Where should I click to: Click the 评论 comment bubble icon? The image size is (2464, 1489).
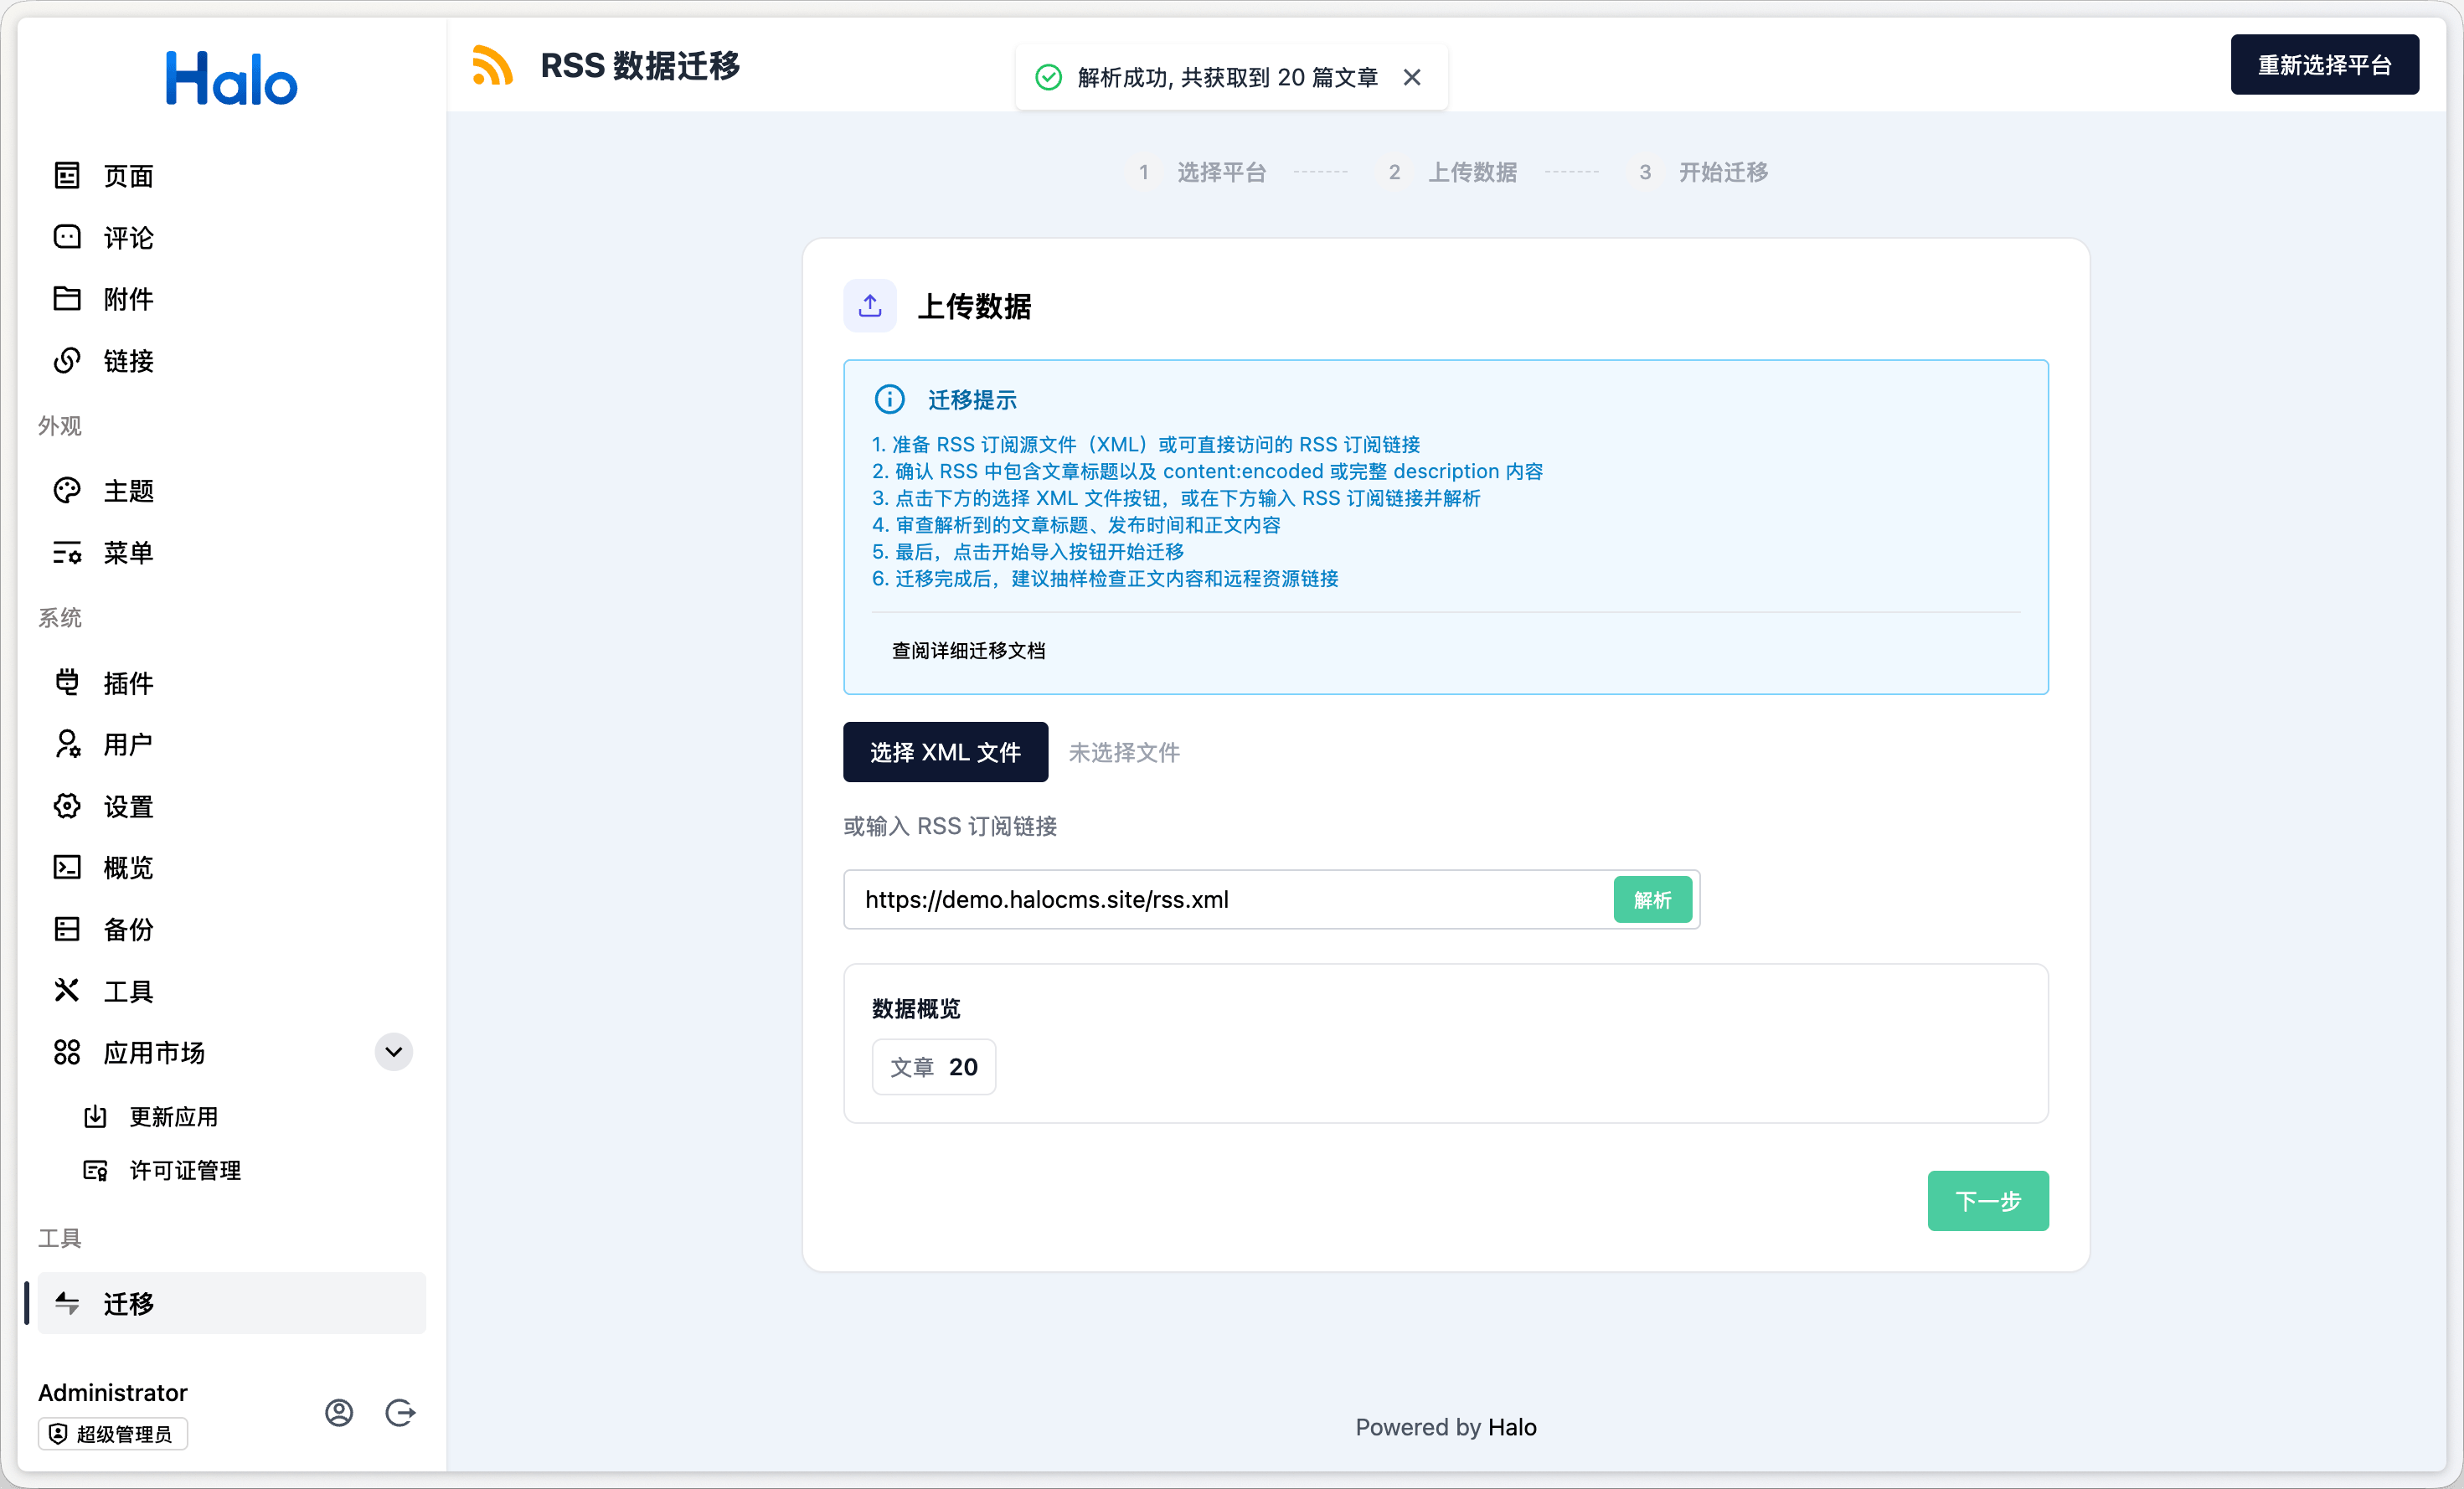point(67,237)
